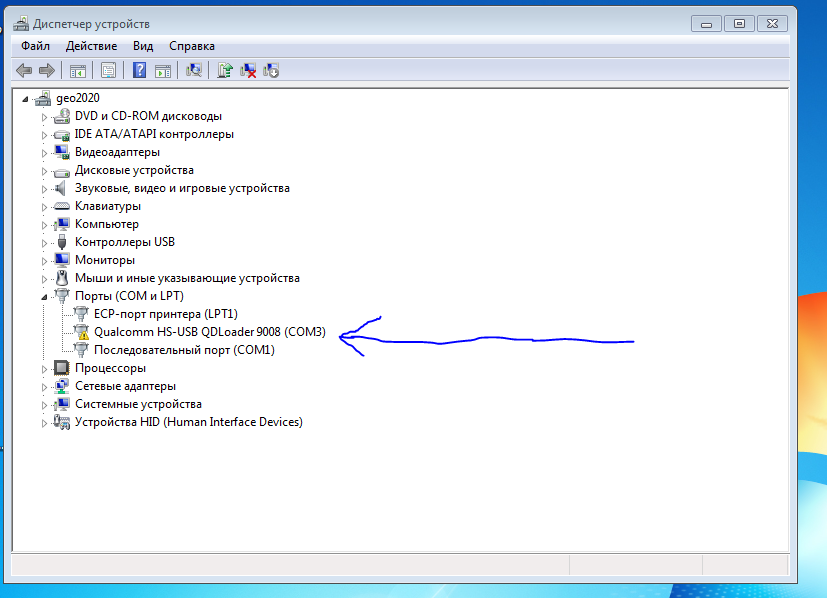Scan for hardware changes toolbar icon
This screenshot has width=827, height=598.
coord(194,70)
